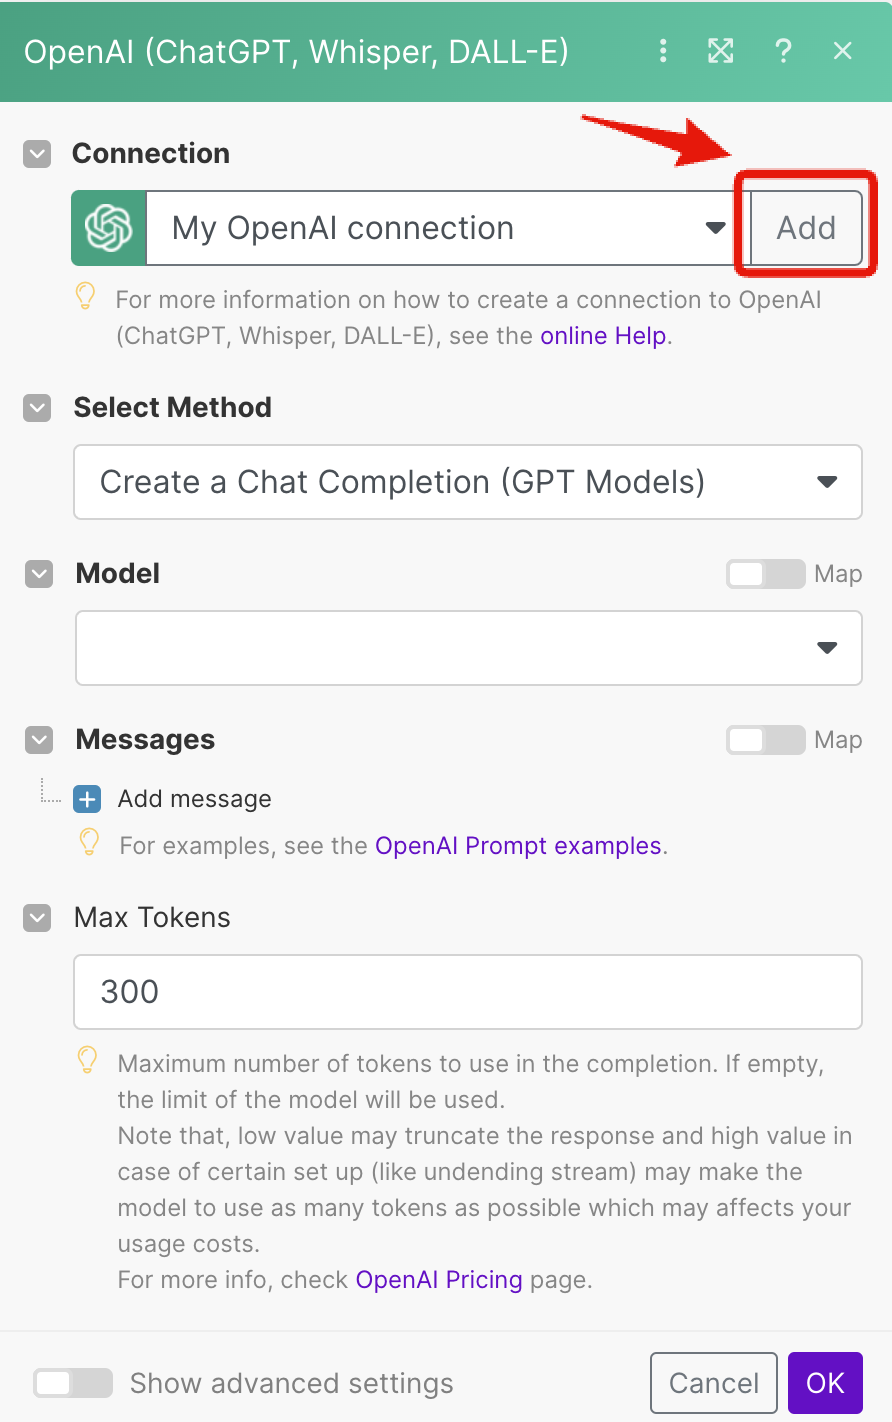
Task: Open the My OpenAI connection dropdown
Action: click(x=440, y=228)
